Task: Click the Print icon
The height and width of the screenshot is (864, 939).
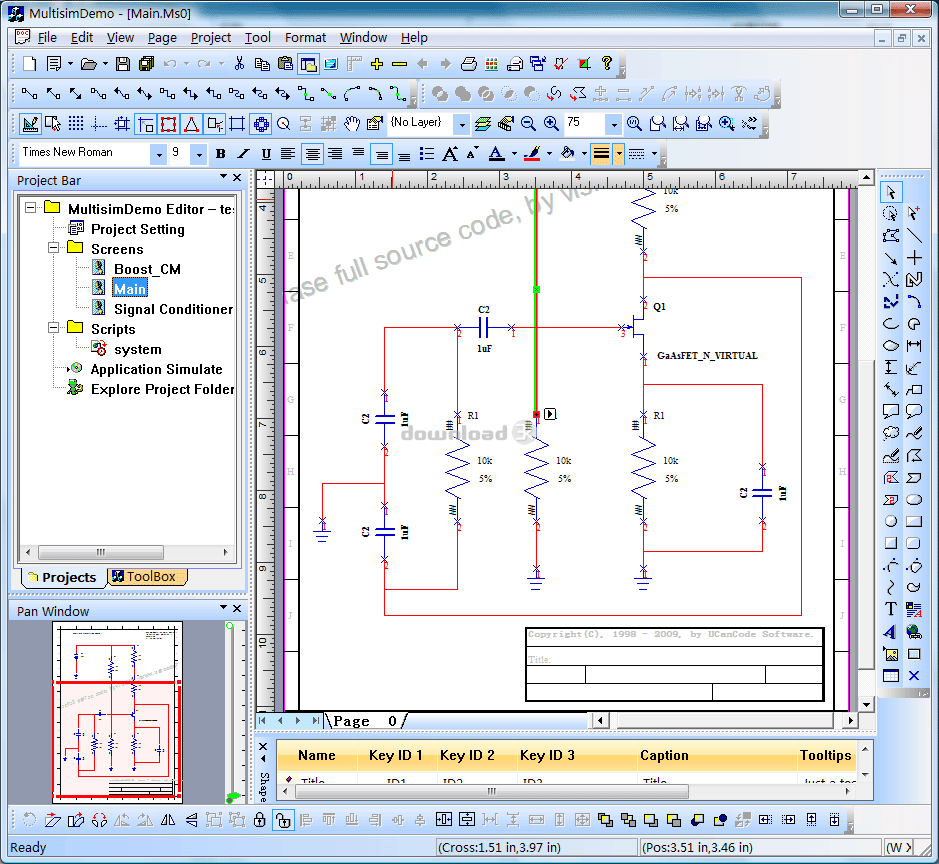Action: 469,64
